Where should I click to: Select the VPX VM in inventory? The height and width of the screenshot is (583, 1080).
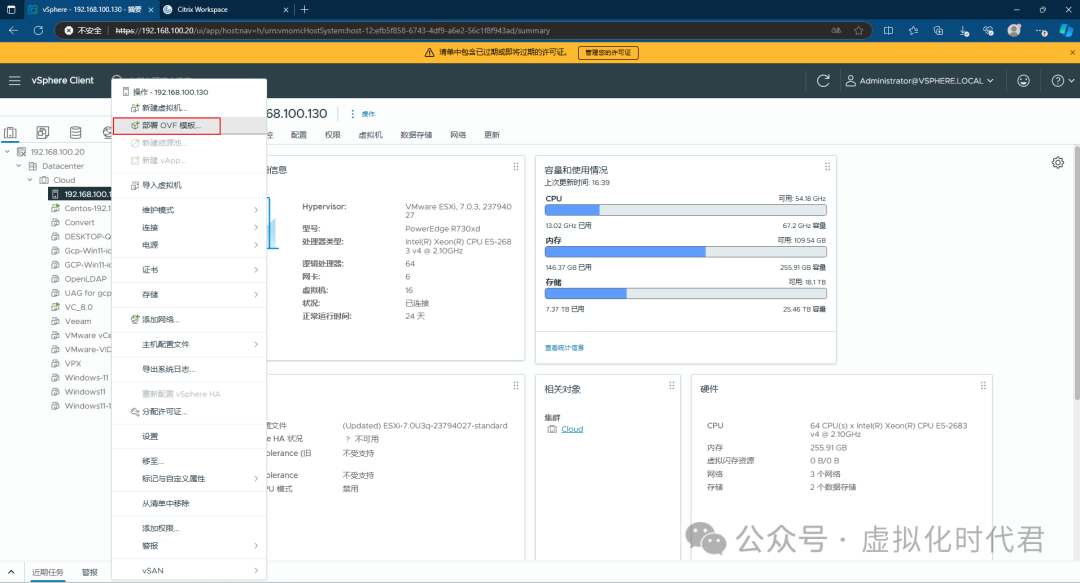[73, 364]
